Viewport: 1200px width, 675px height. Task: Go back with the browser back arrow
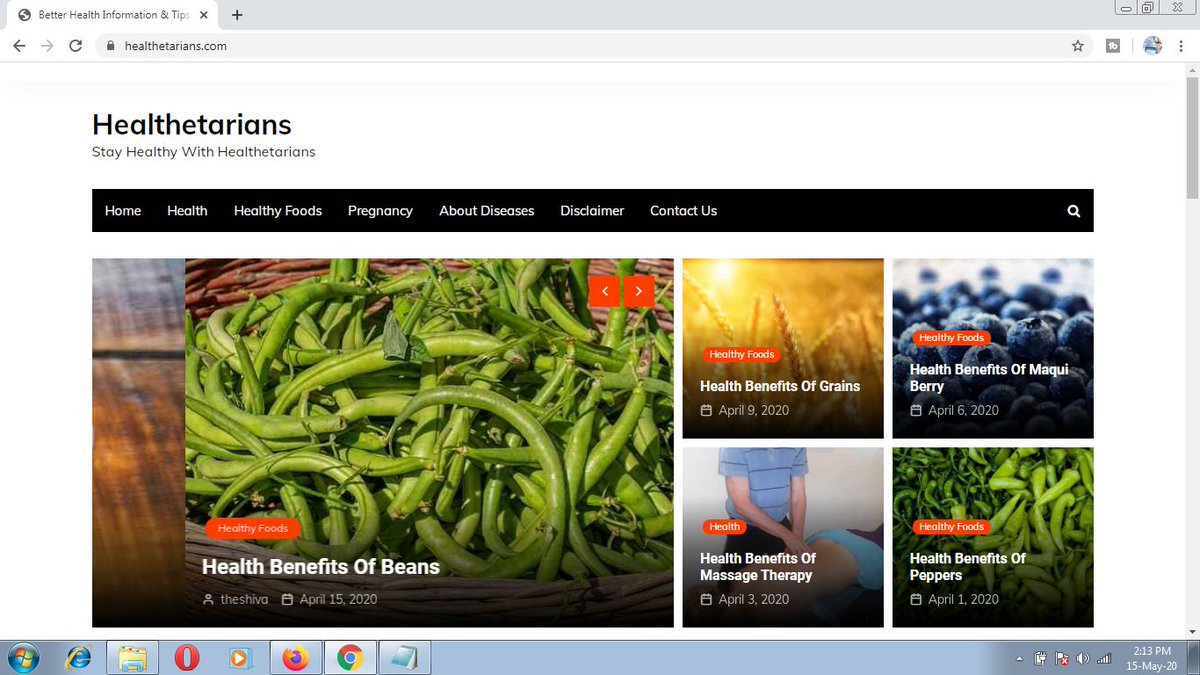pyautogui.click(x=19, y=45)
